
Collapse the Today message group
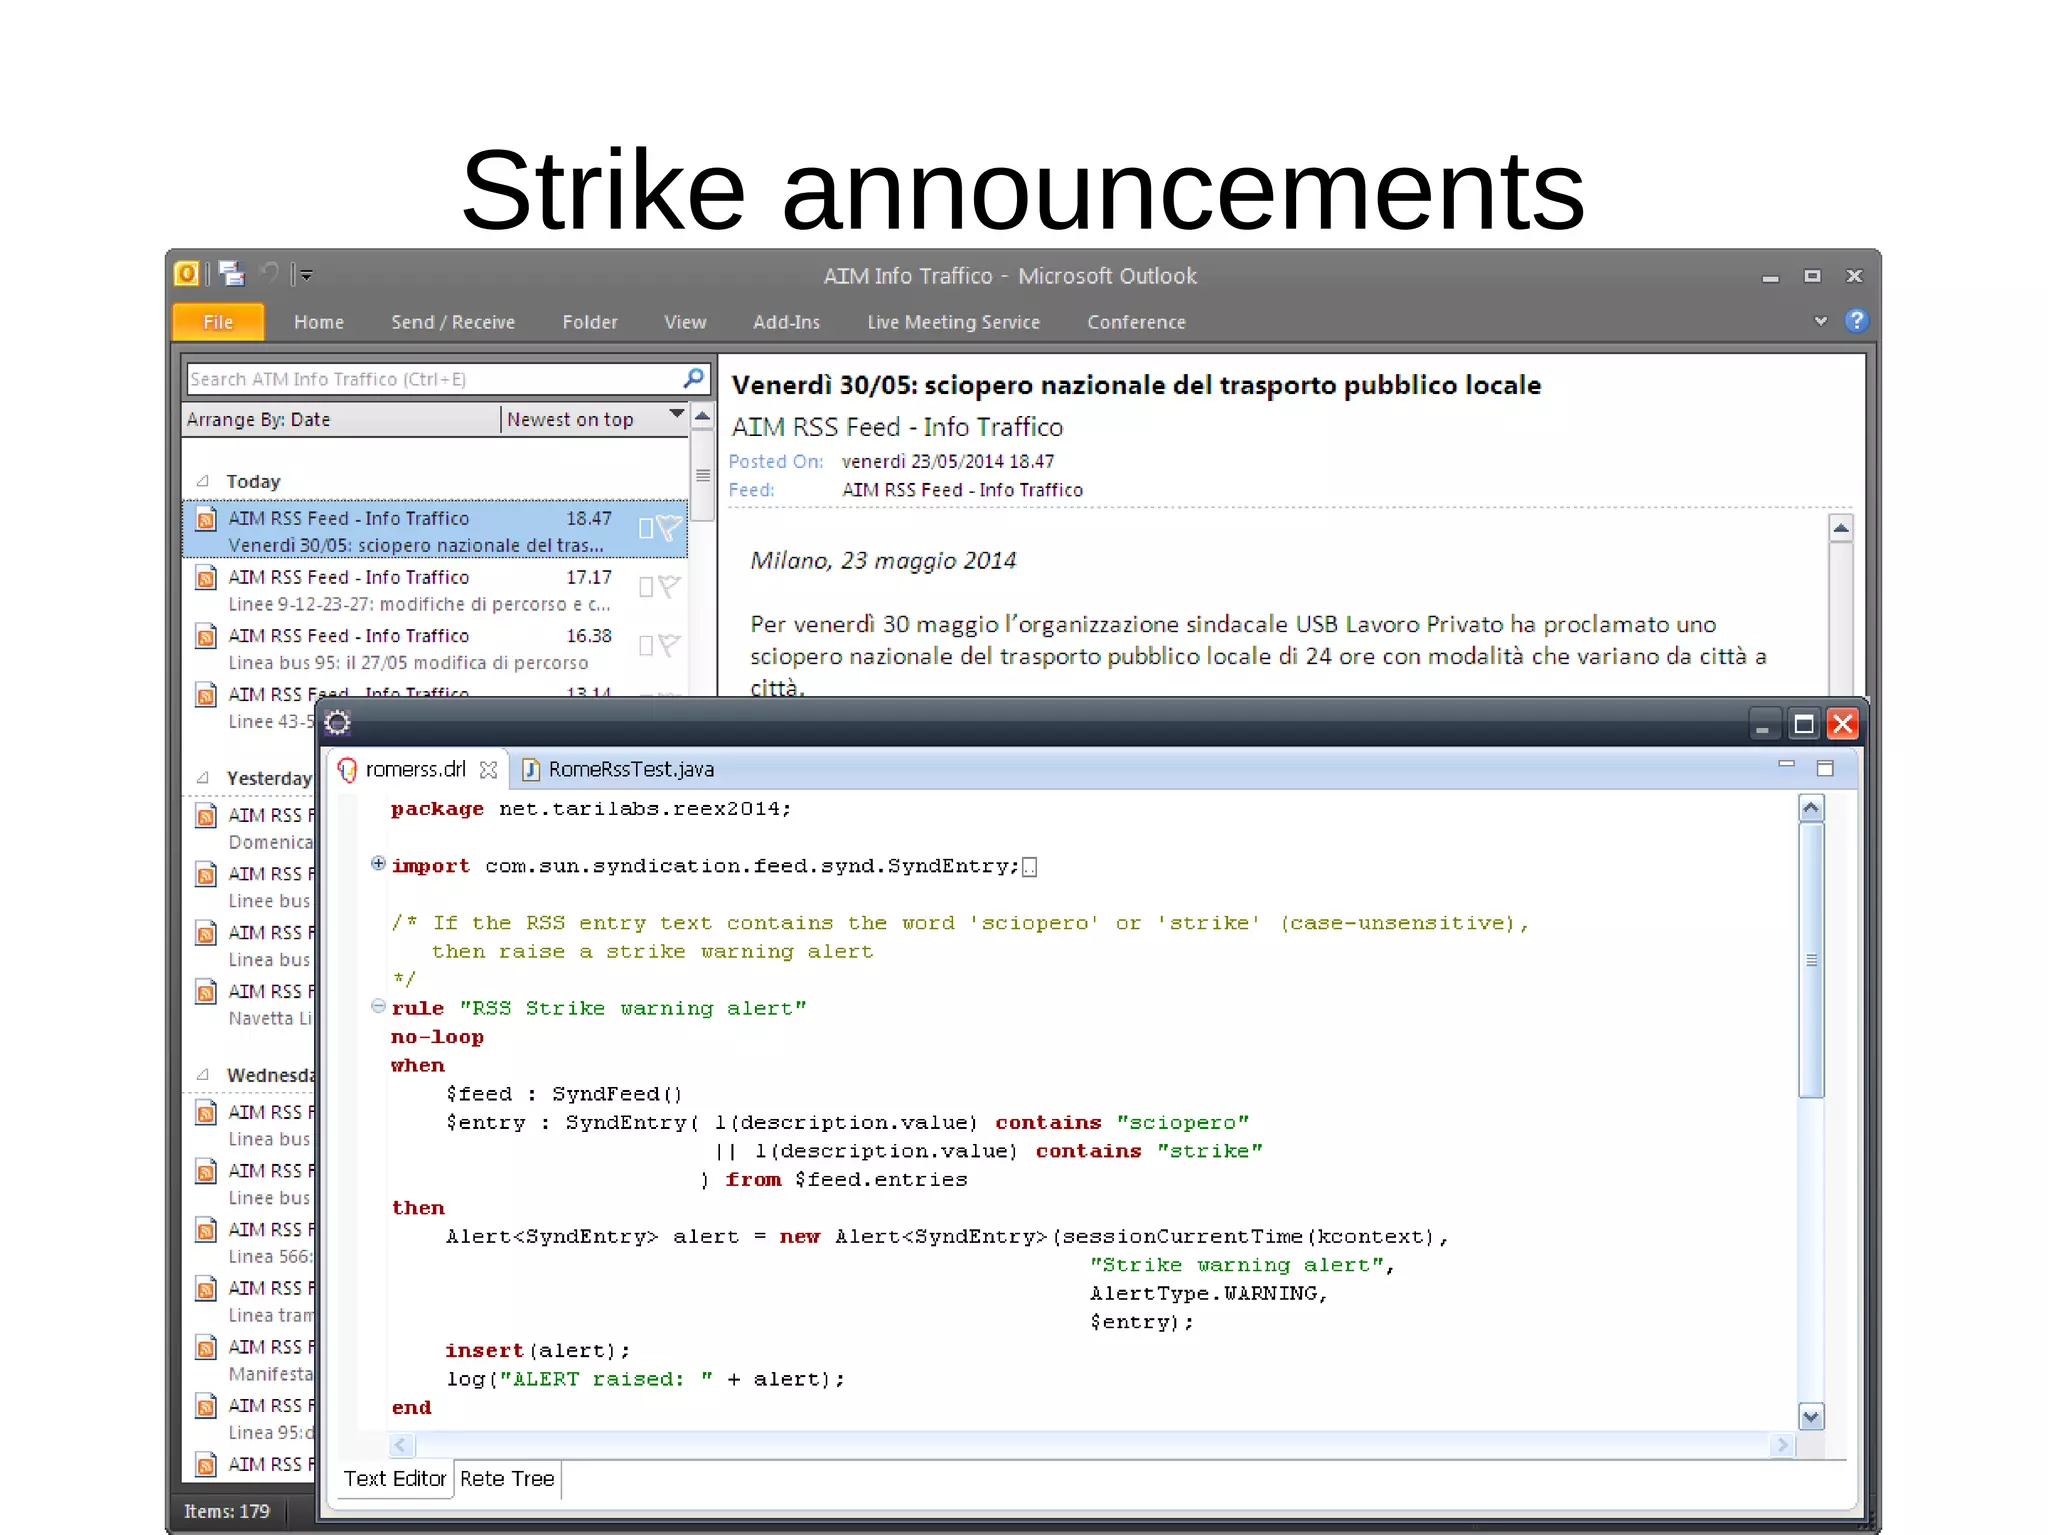pyautogui.click(x=203, y=481)
